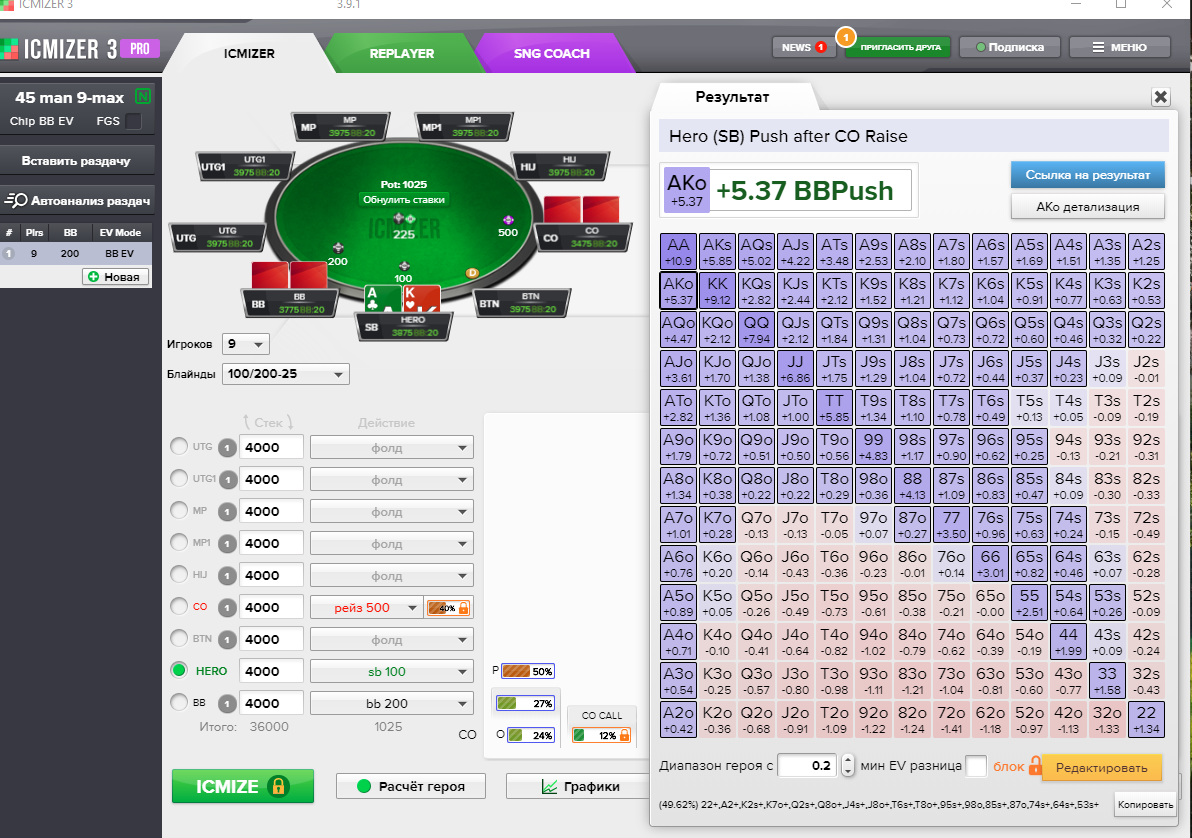The image size is (1192, 838).
Task: Open the МЕНЮ menu
Action: 1119,47
